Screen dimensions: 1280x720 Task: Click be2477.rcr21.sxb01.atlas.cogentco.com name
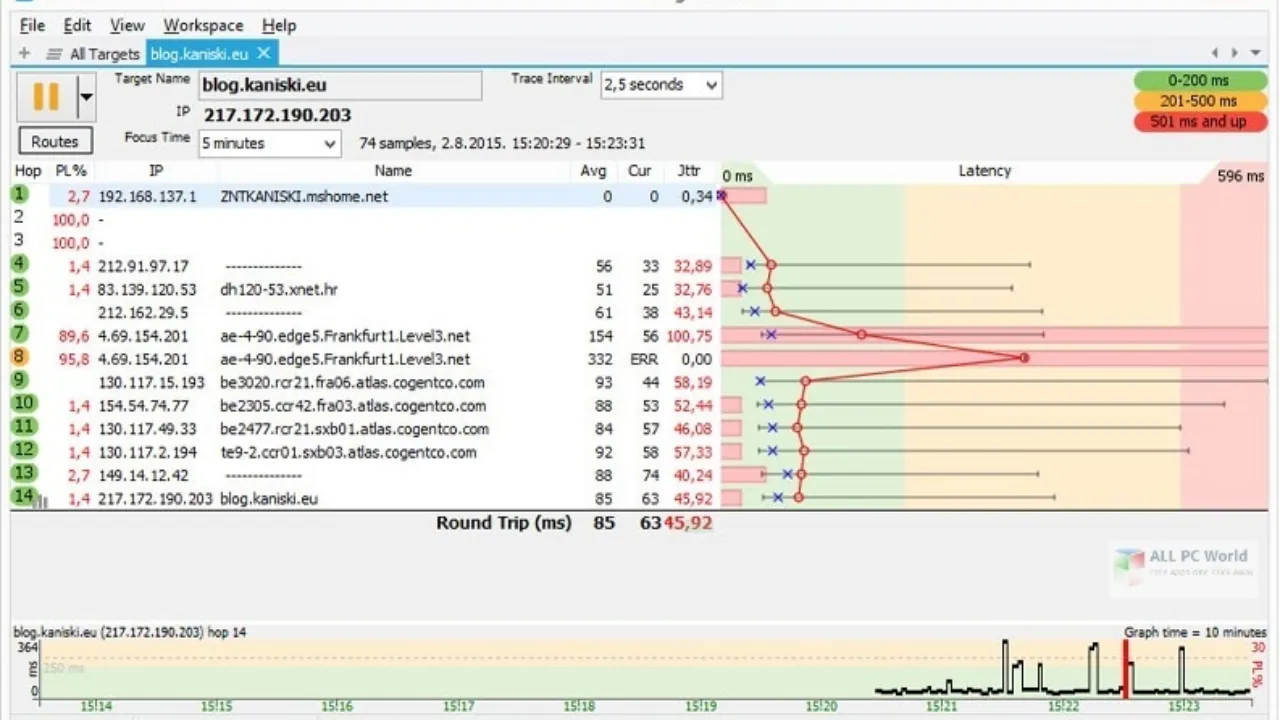click(x=354, y=429)
